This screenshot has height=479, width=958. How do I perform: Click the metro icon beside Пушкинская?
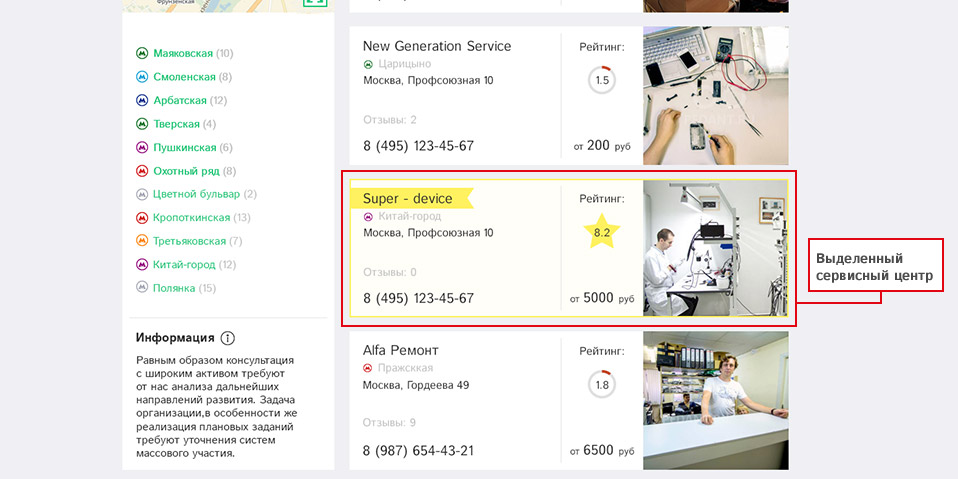coord(142,148)
